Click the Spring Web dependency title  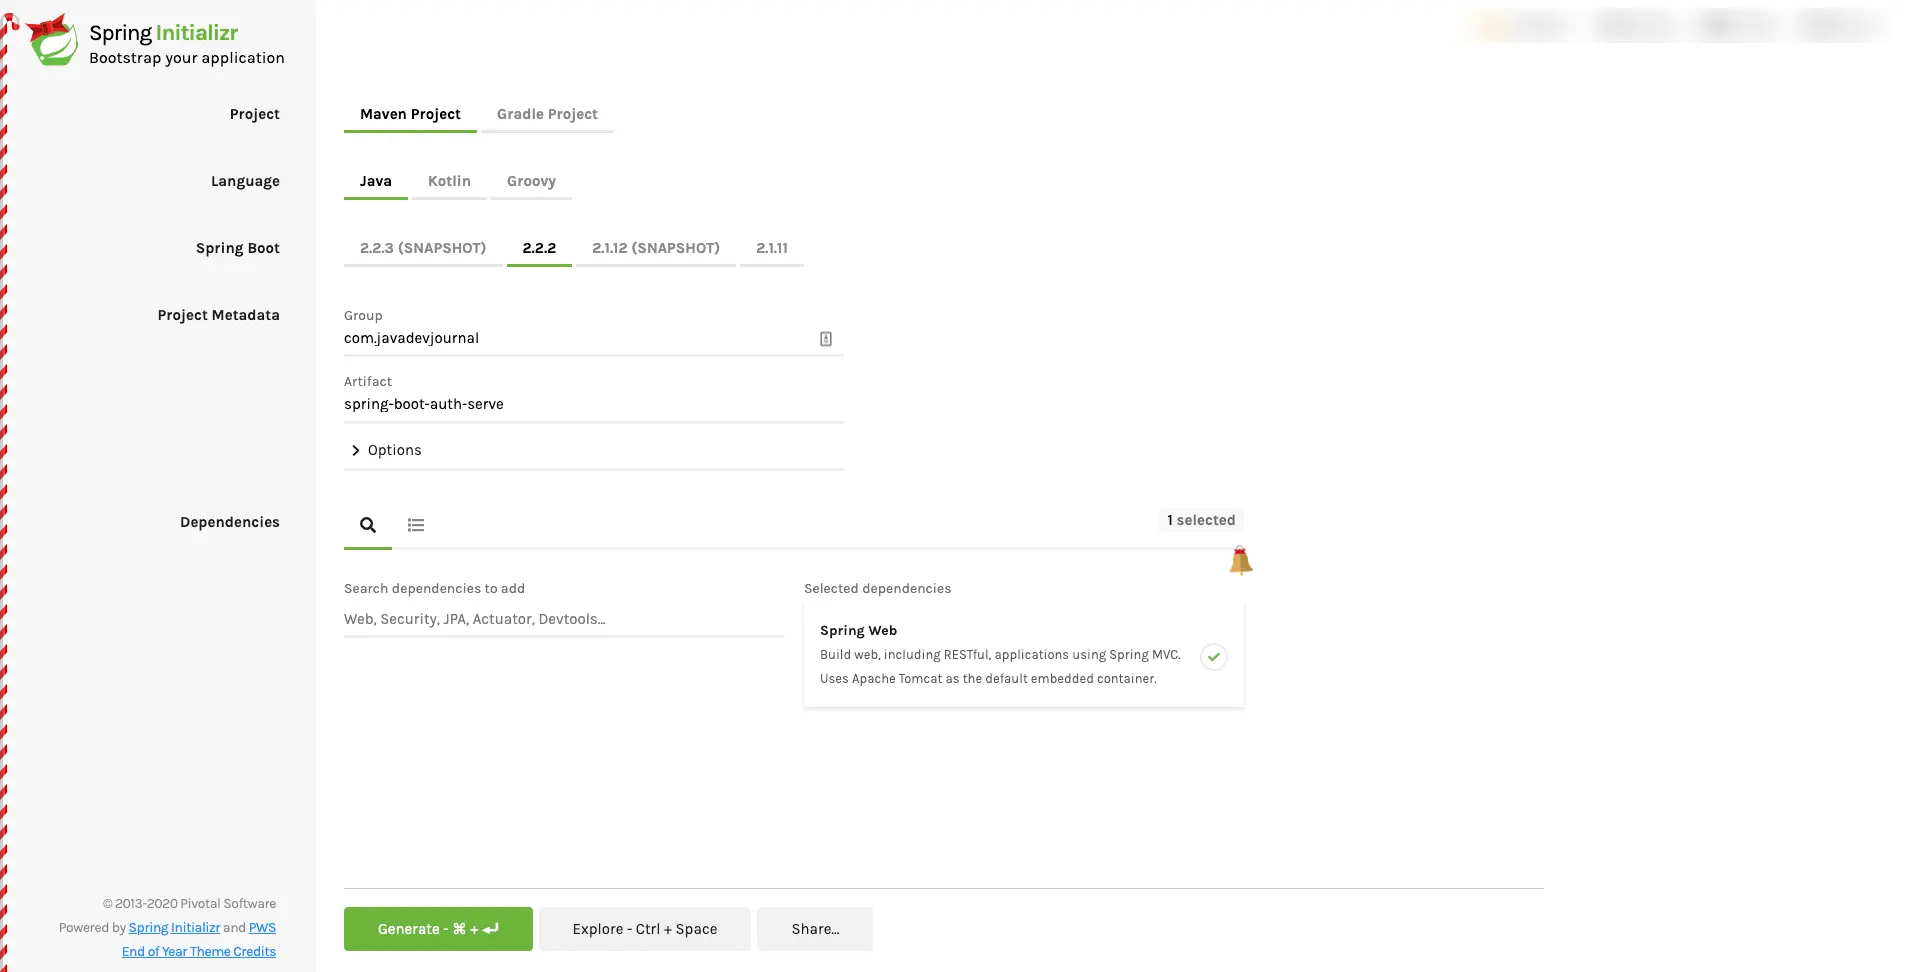point(858,631)
